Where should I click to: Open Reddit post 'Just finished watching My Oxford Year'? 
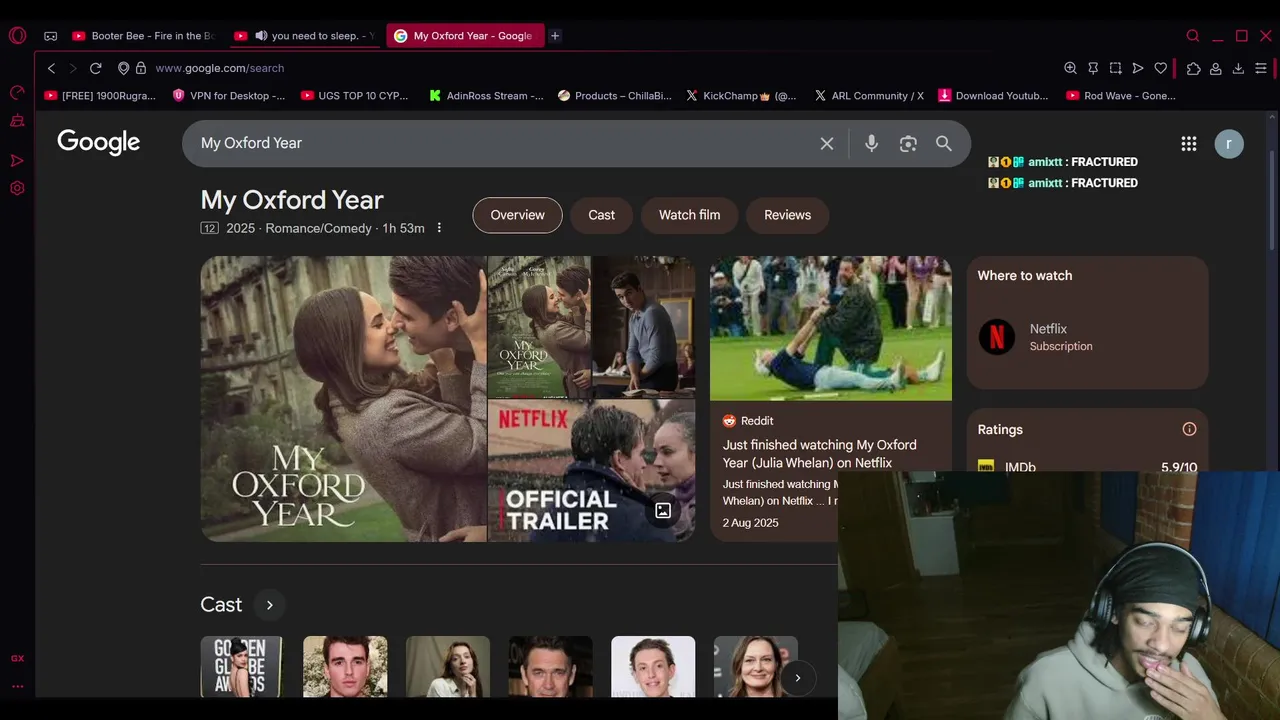click(x=820, y=454)
